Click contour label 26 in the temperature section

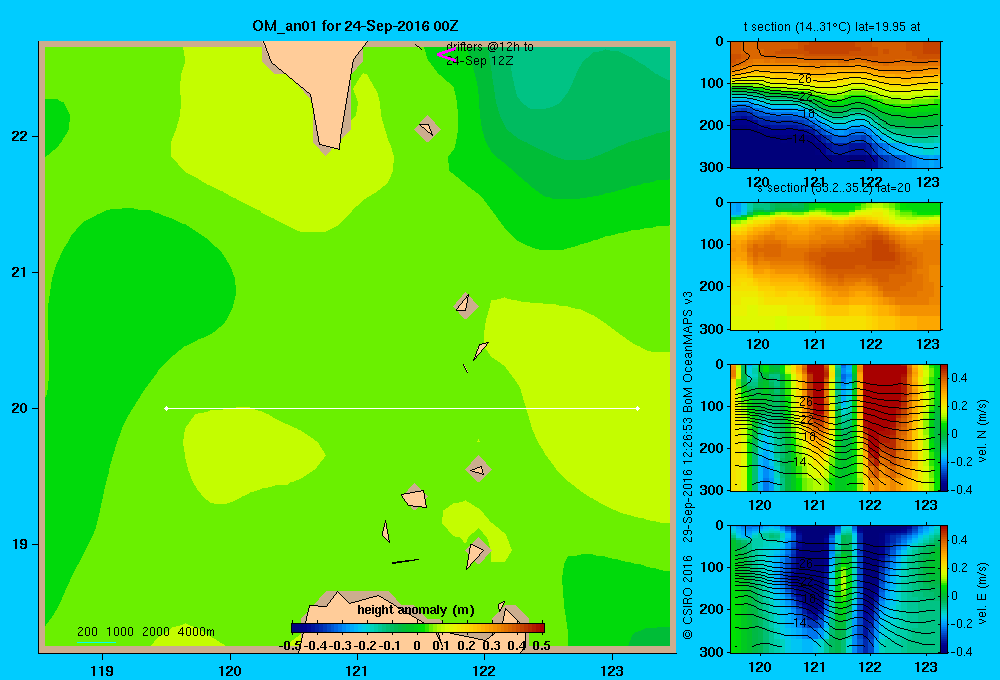[x=805, y=78]
